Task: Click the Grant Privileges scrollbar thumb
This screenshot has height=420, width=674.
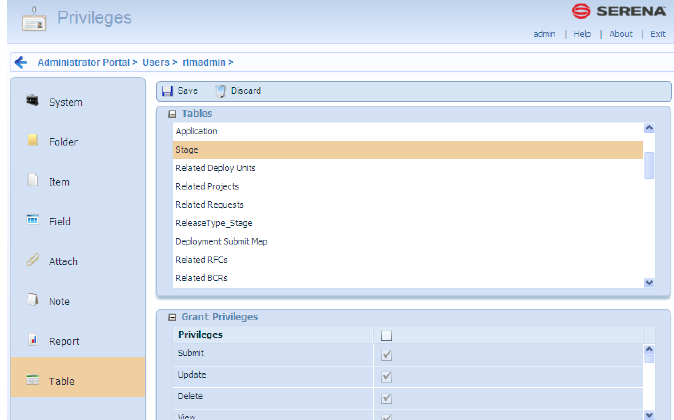Action: click(x=649, y=359)
